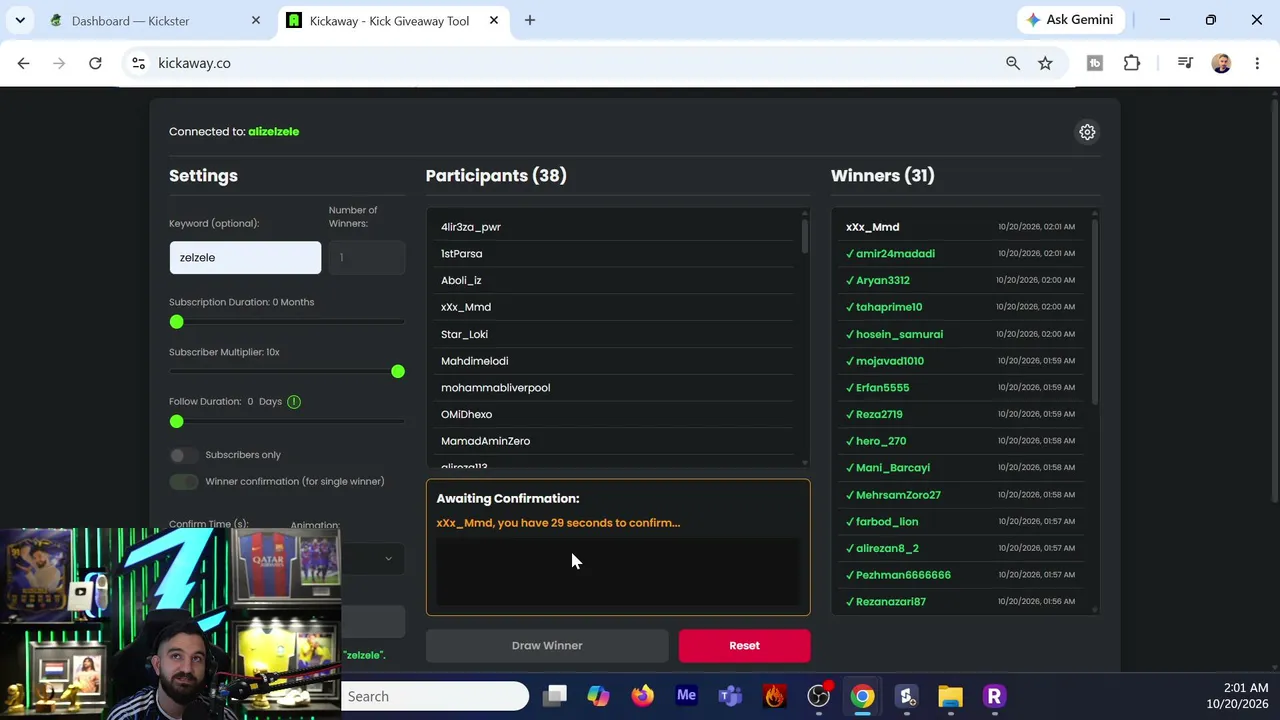Open the Kickaway settings gear

[x=1087, y=132]
